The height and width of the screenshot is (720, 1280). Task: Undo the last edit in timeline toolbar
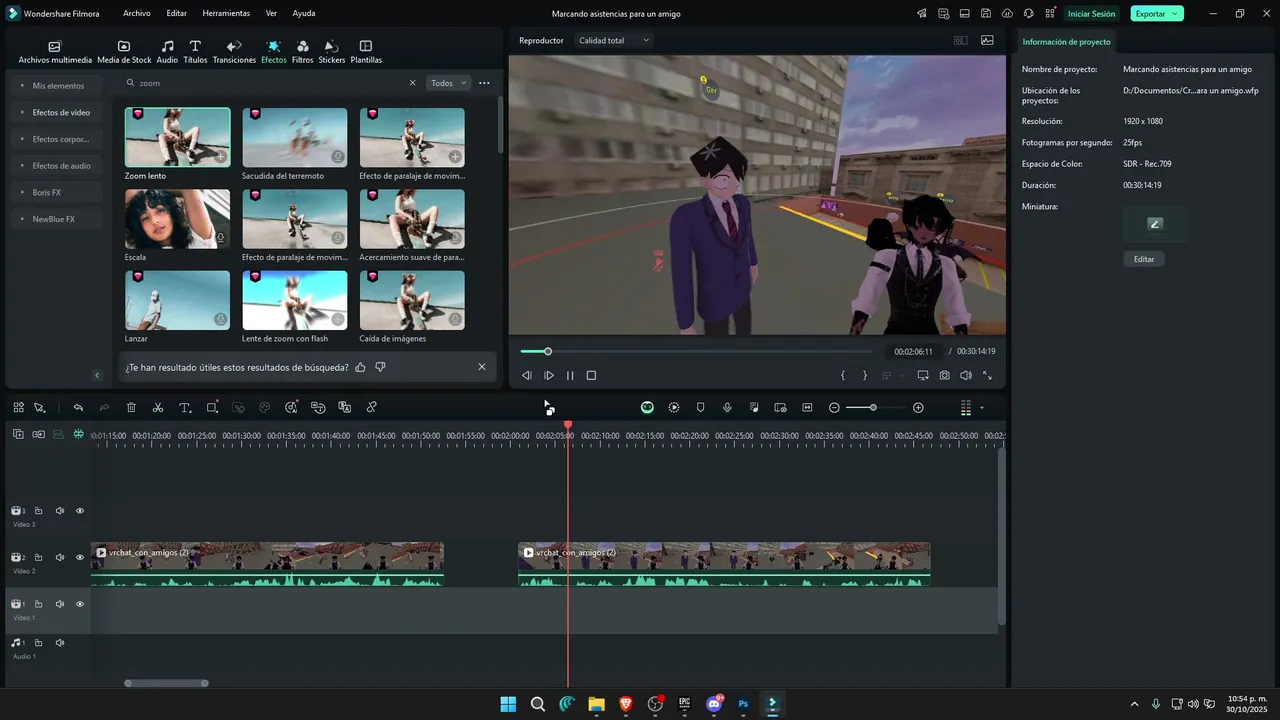tap(78, 408)
